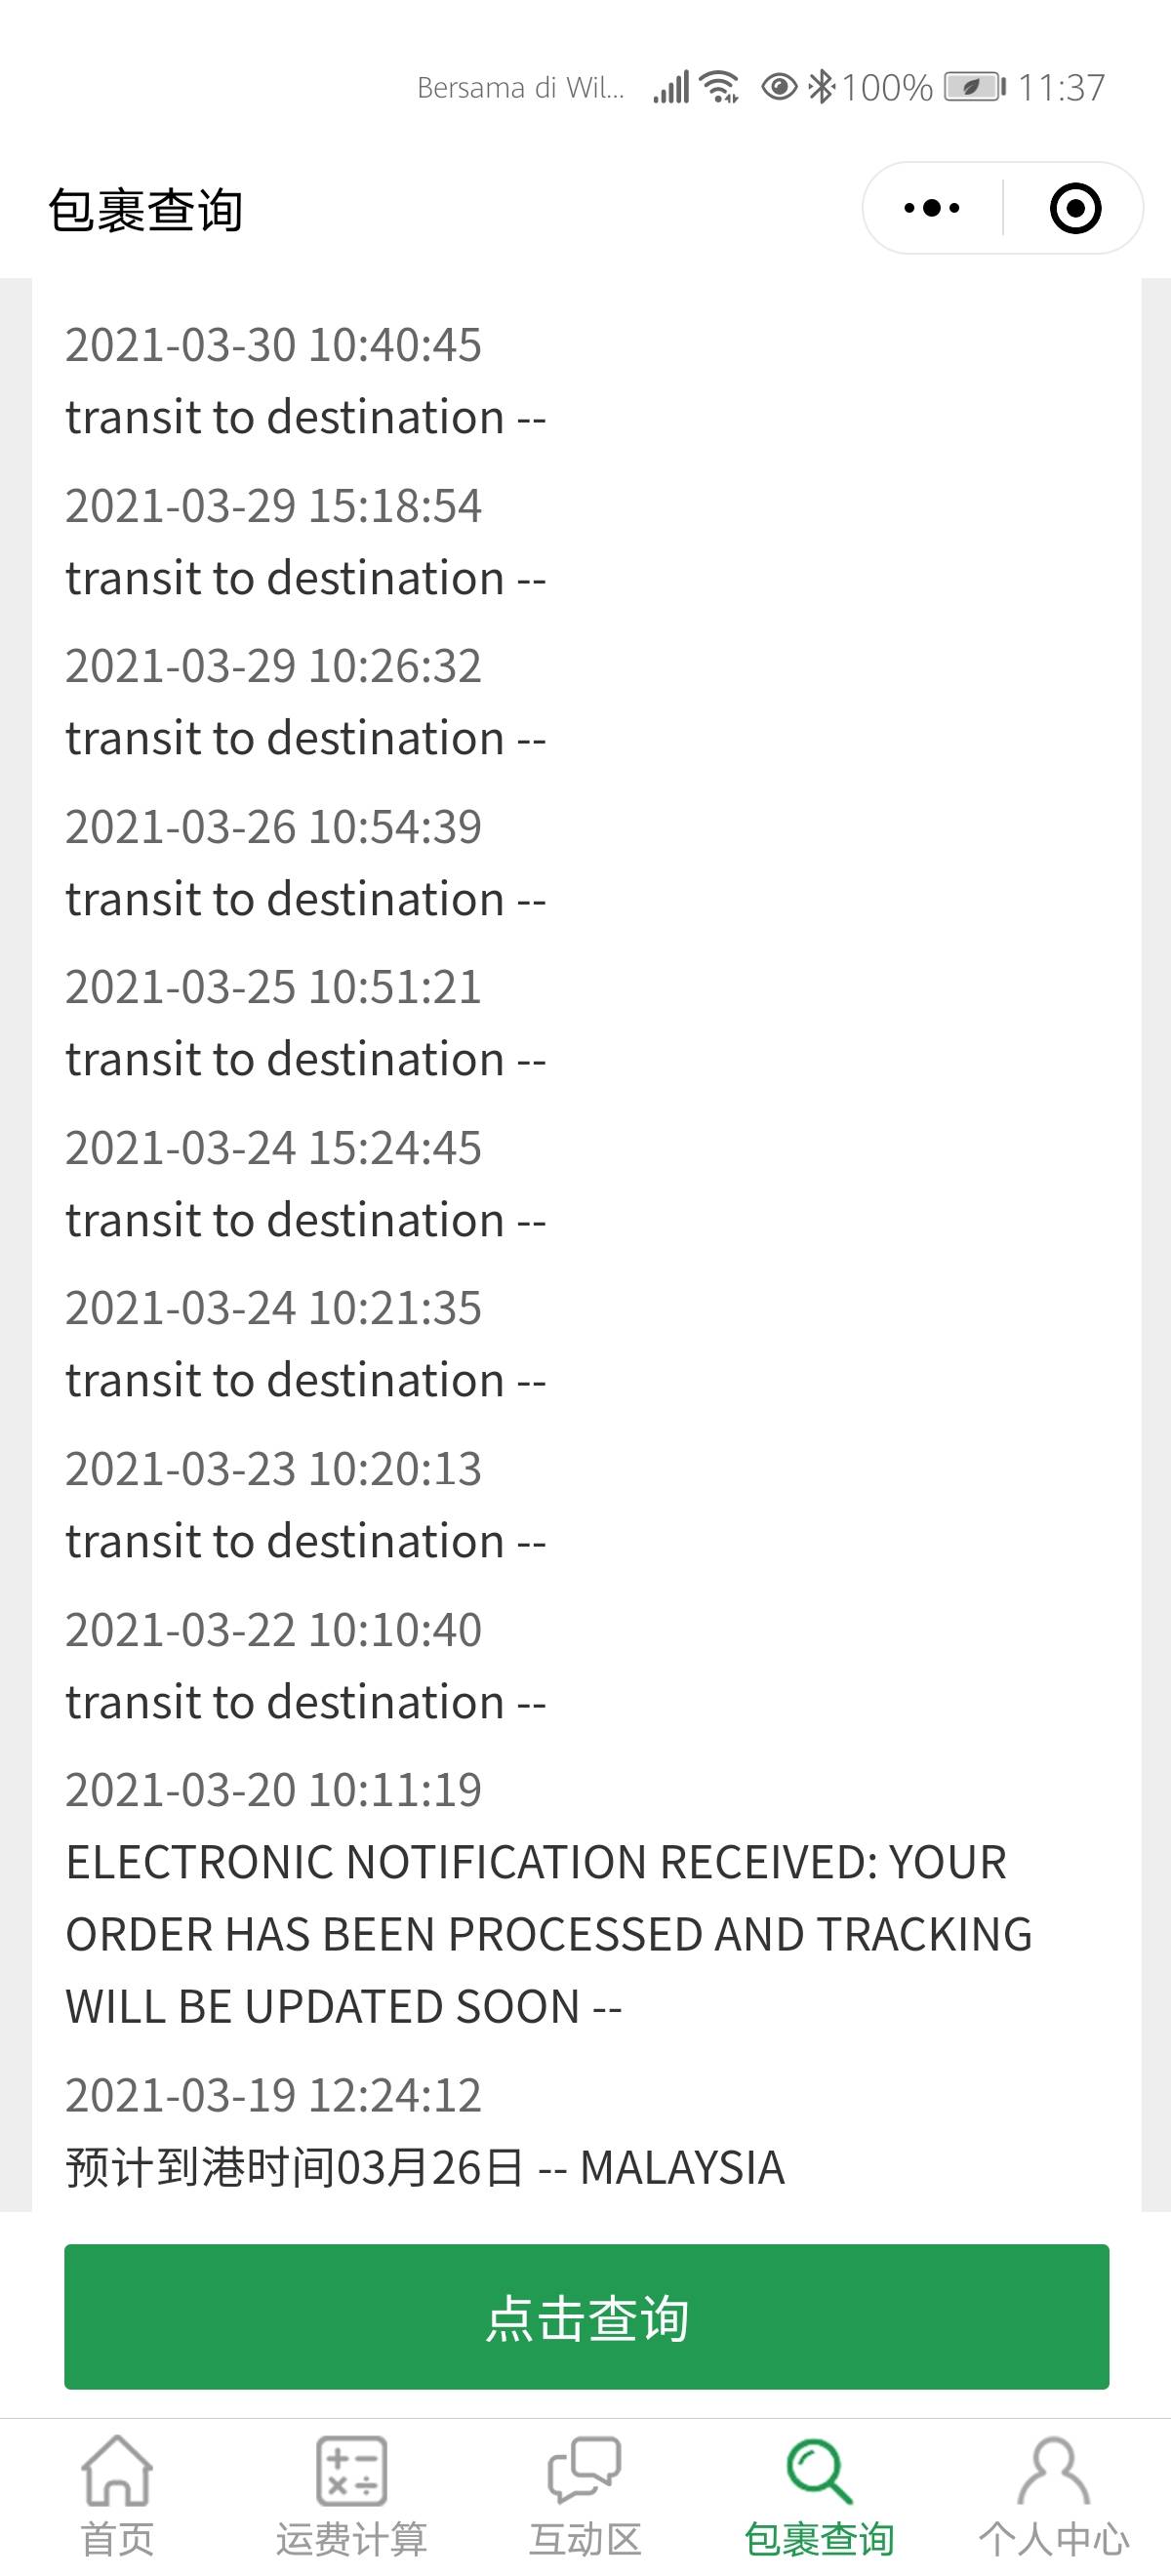Switch to the 个人中心 tab label
The width and height of the screenshot is (1171, 2576).
point(1053,2540)
